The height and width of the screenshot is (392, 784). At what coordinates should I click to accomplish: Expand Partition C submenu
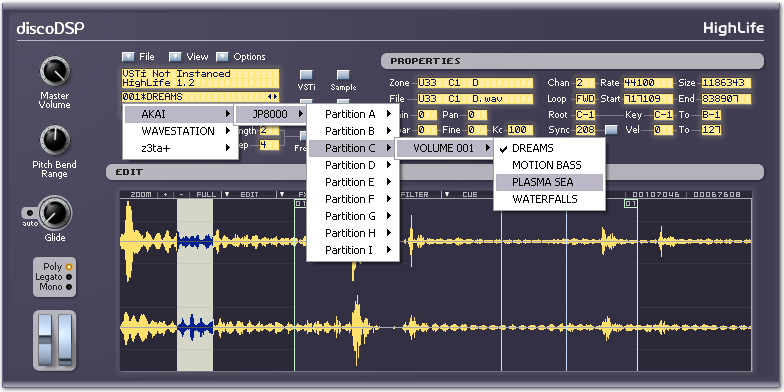pyautogui.click(x=352, y=148)
